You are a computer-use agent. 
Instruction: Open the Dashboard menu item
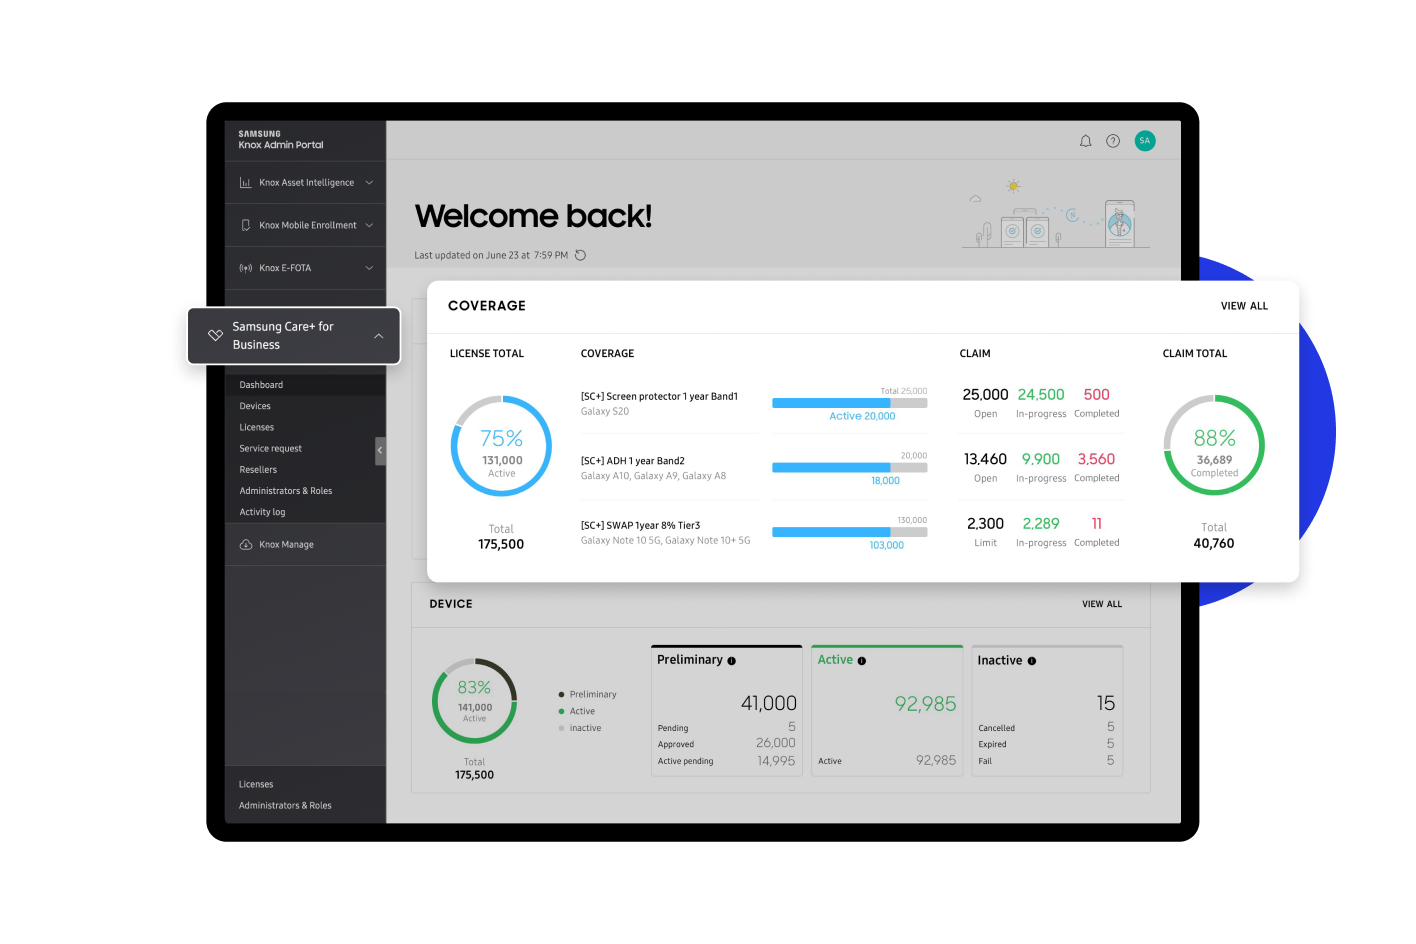coord(261,384)
